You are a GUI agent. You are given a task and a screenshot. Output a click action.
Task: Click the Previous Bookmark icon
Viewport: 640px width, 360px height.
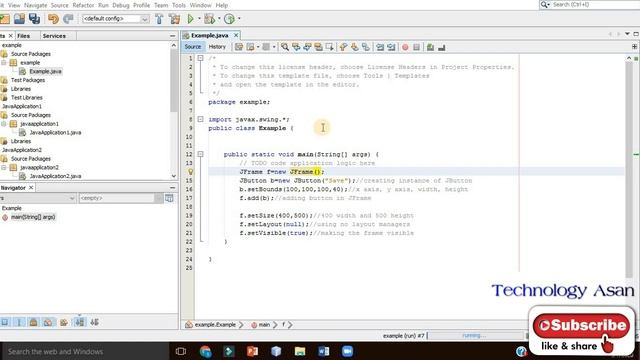[343, 47]
